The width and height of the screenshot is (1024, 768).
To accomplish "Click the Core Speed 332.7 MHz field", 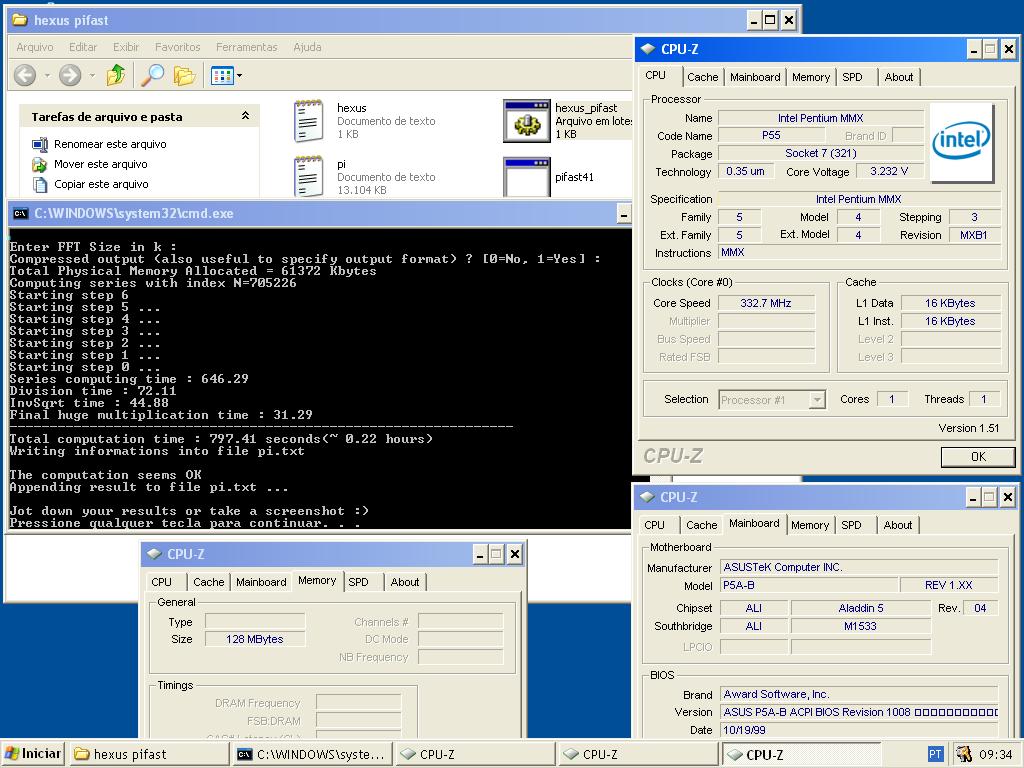I will point(766,303).
